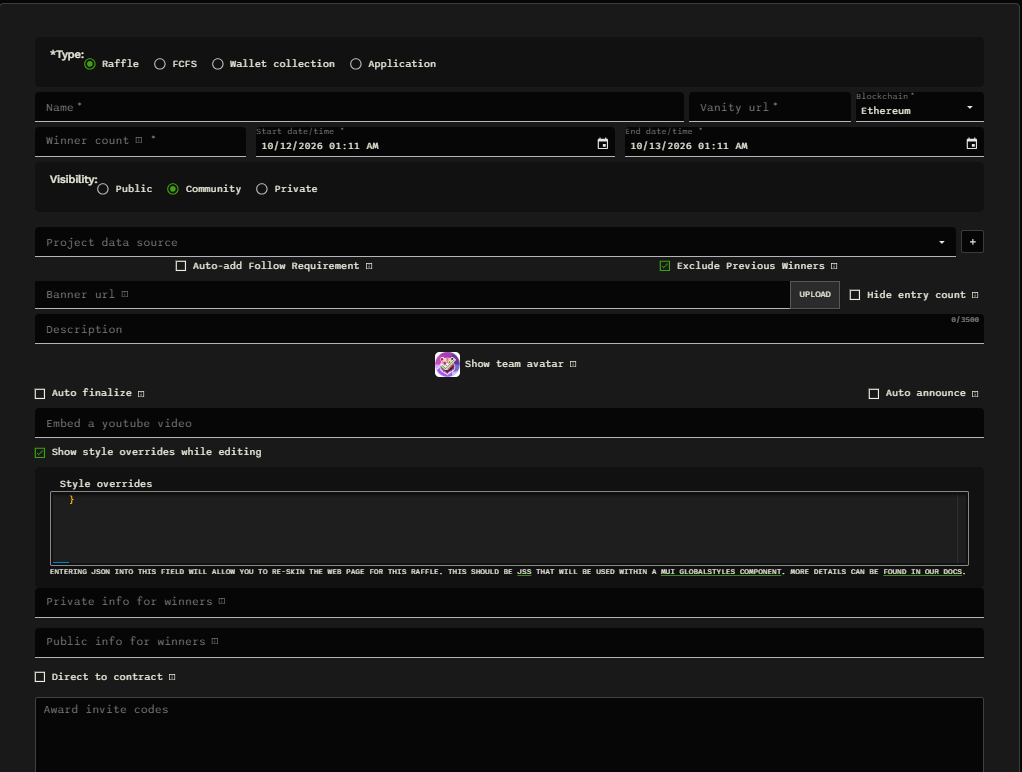Toggle the Show team avatar image

pos(447,364)
